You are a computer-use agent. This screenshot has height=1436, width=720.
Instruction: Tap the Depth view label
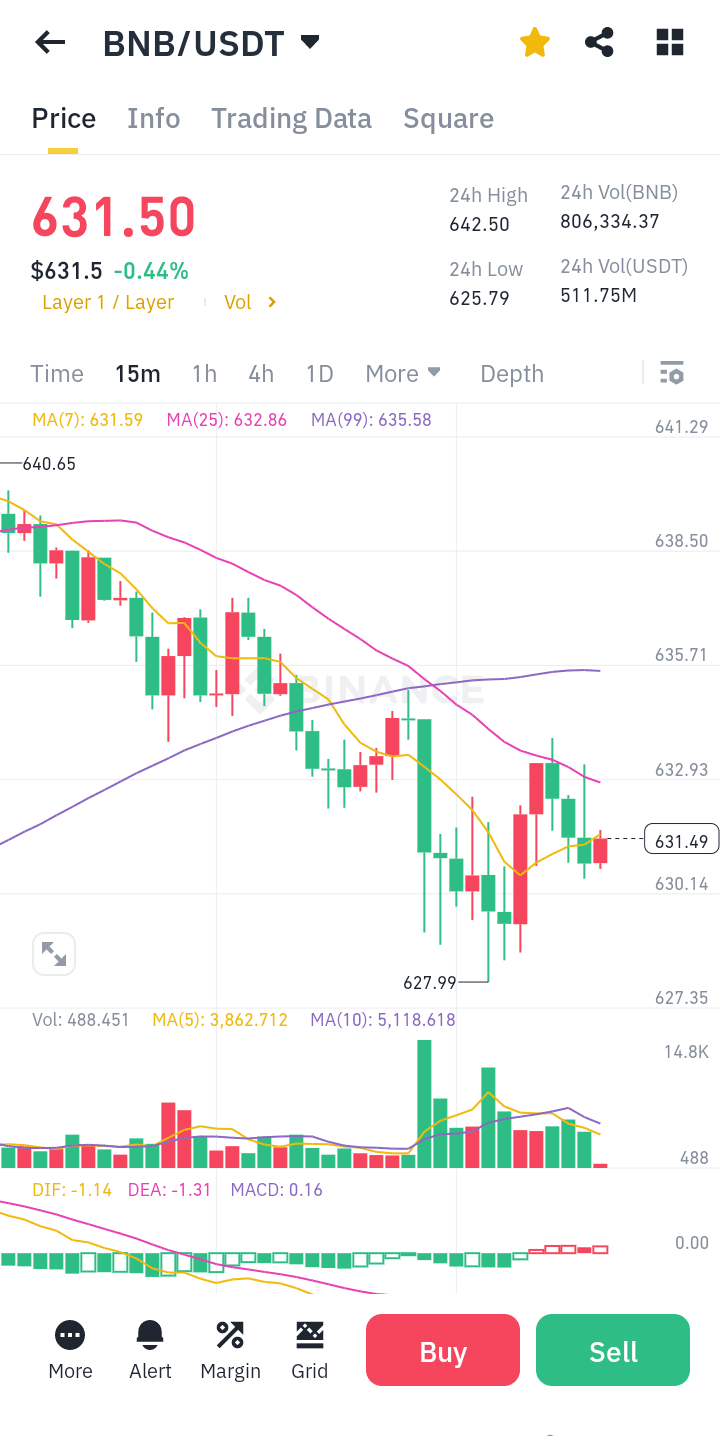pyautogui.click(x=511, y=373)
